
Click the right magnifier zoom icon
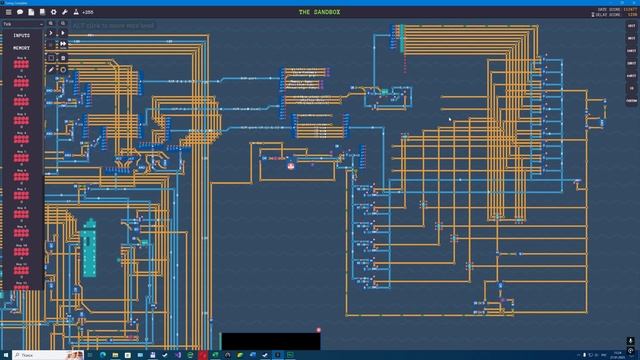coord(63,24)
